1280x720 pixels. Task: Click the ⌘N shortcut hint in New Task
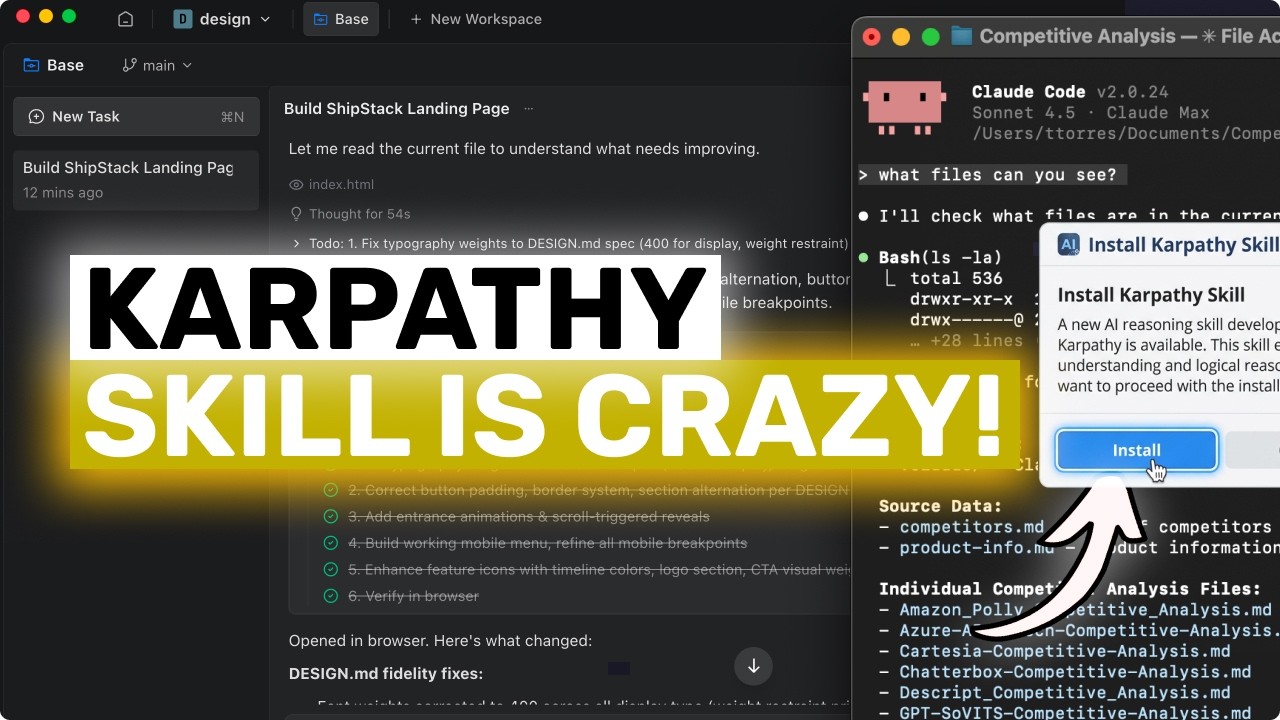click(x=232, y=117)
